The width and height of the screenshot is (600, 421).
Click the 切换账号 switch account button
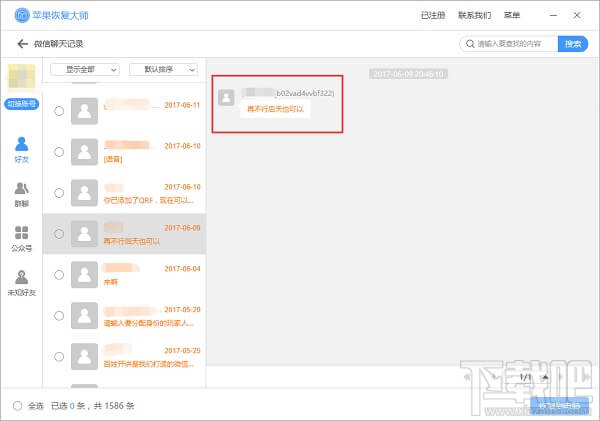click(21, 104)
